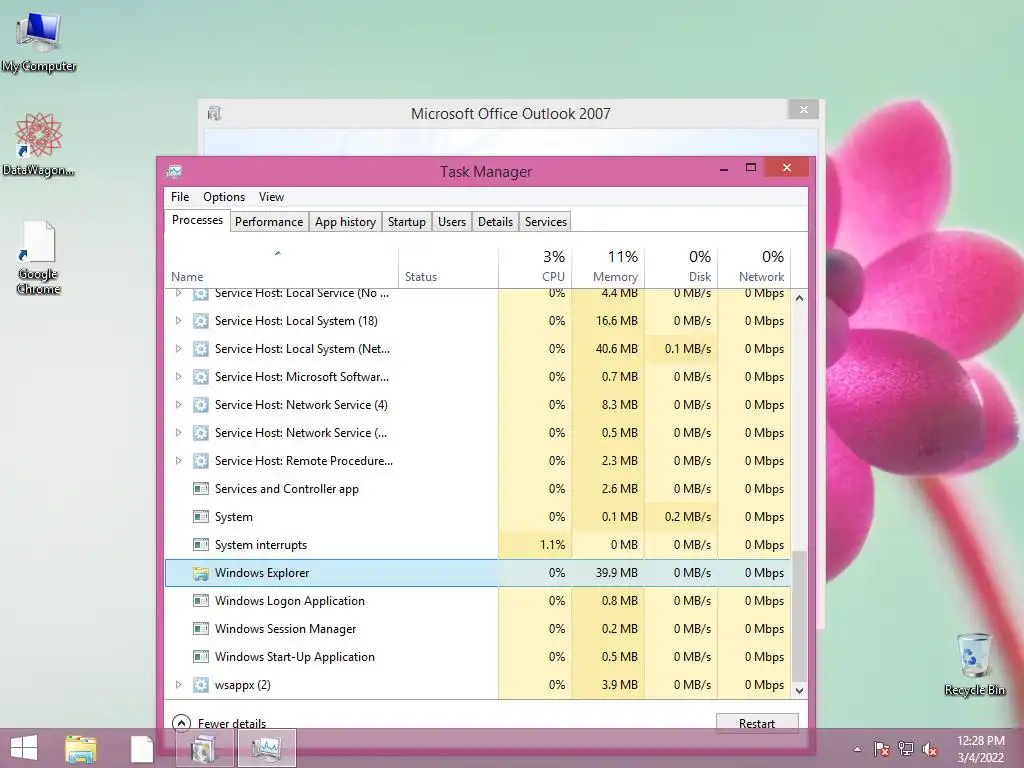1024x768 pixels.
Task: Select the Windows Session Manager row
Action: pyautogui.click(x=478, y=629)
